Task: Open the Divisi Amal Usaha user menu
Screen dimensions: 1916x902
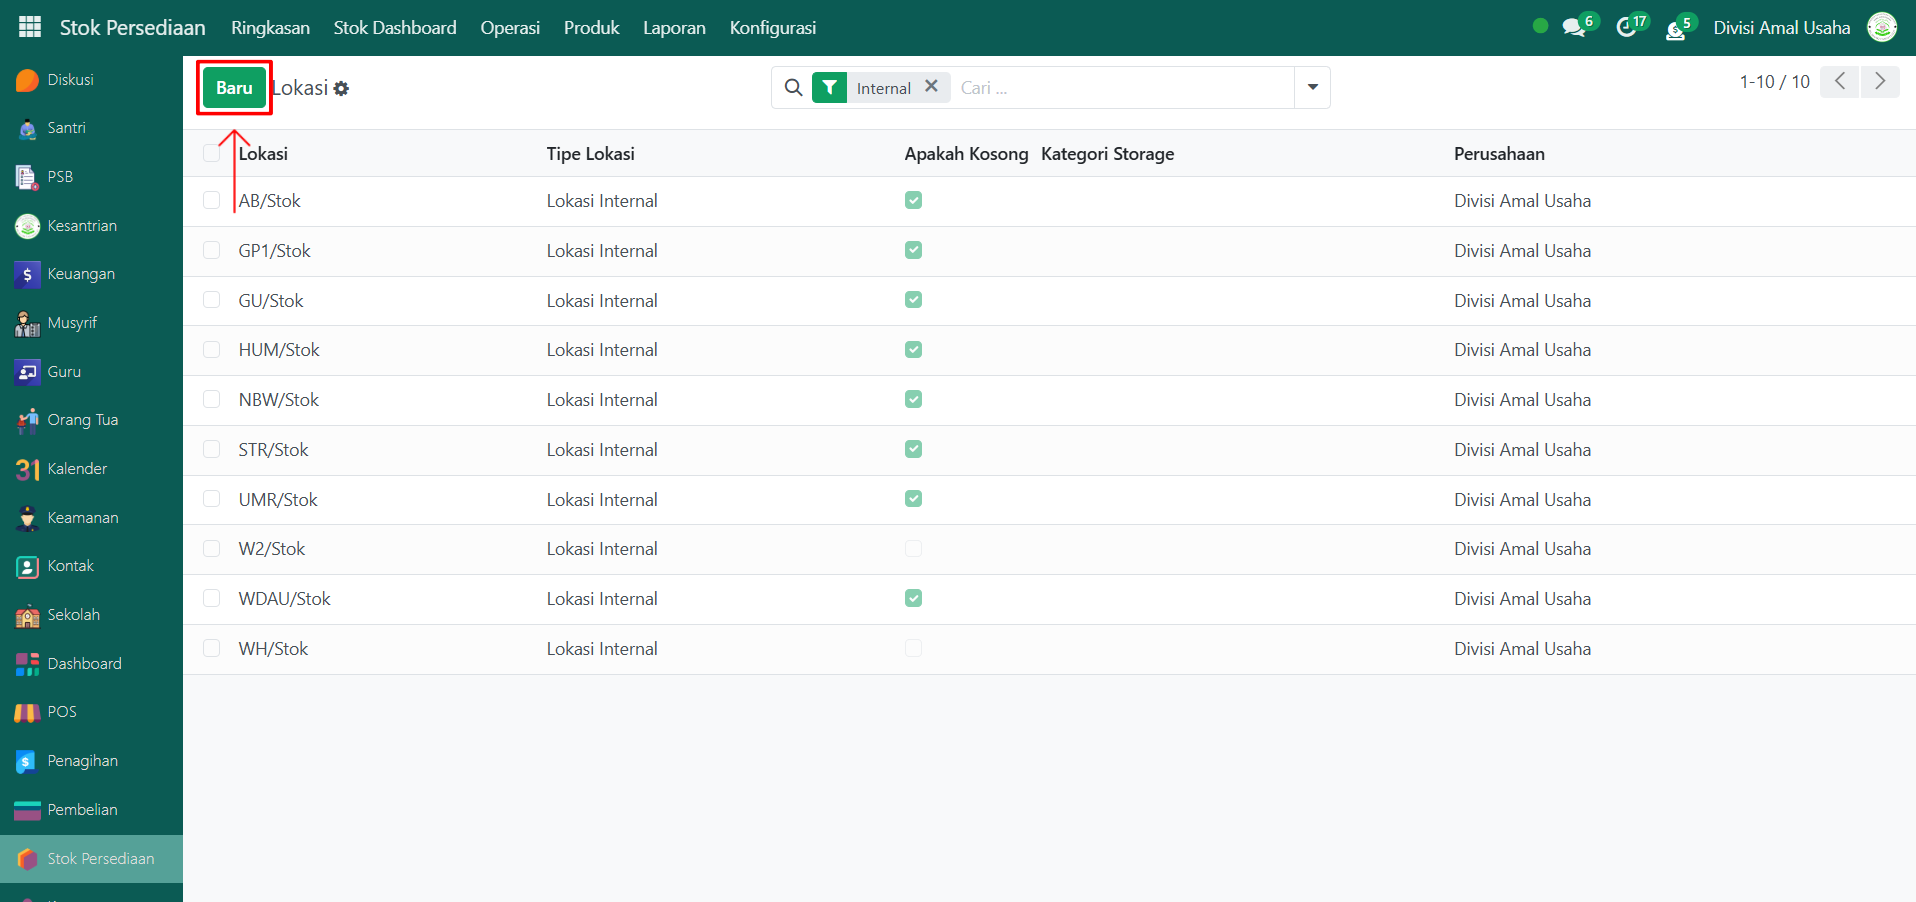Action: pos(1781,28)
